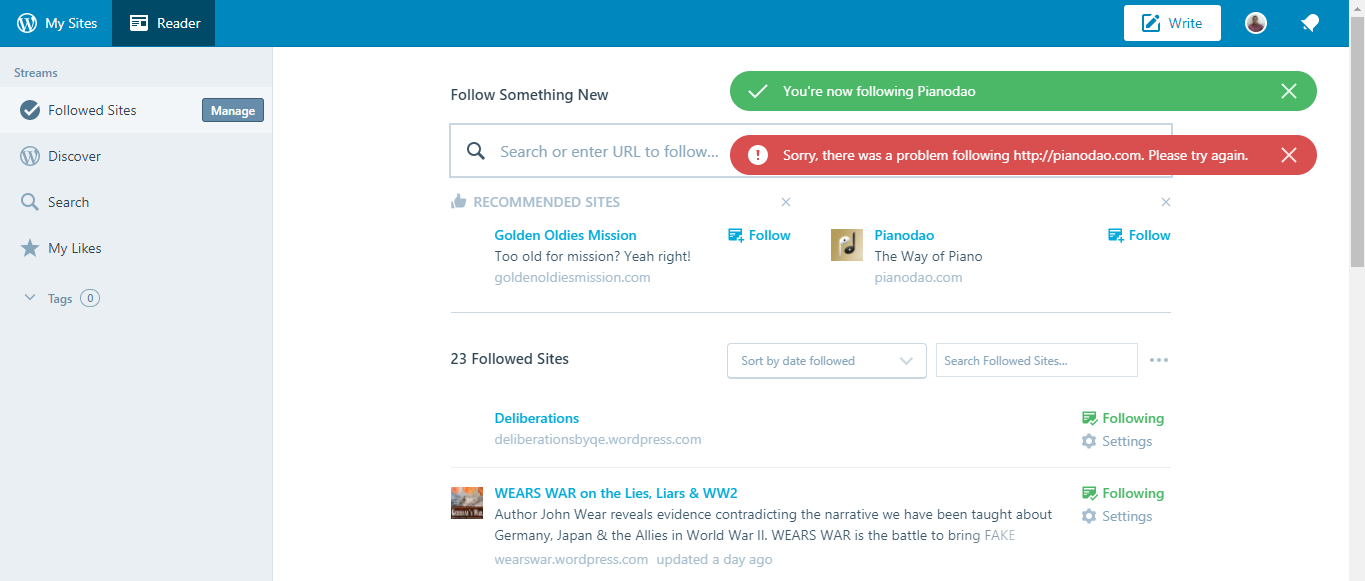This screenshot has width=1365, height=581.
Task: Open the Sort by date followed dropdown
Action: 826,361
